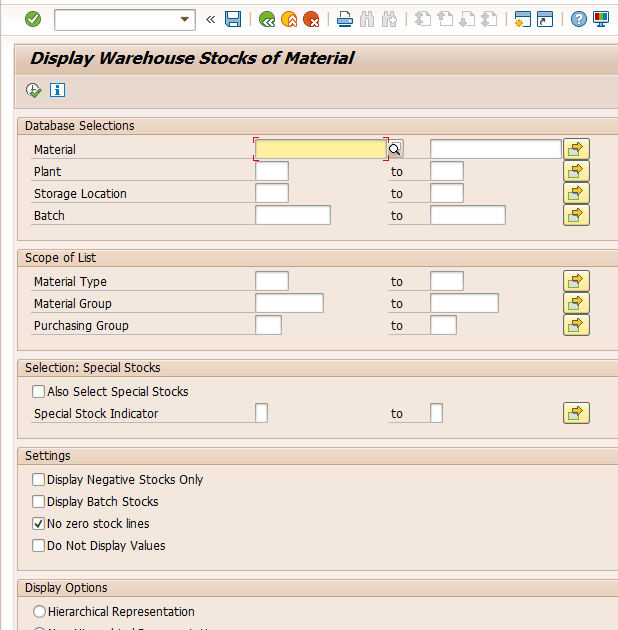Click the Customize Local Layout monitor icon

pos(601,19)
